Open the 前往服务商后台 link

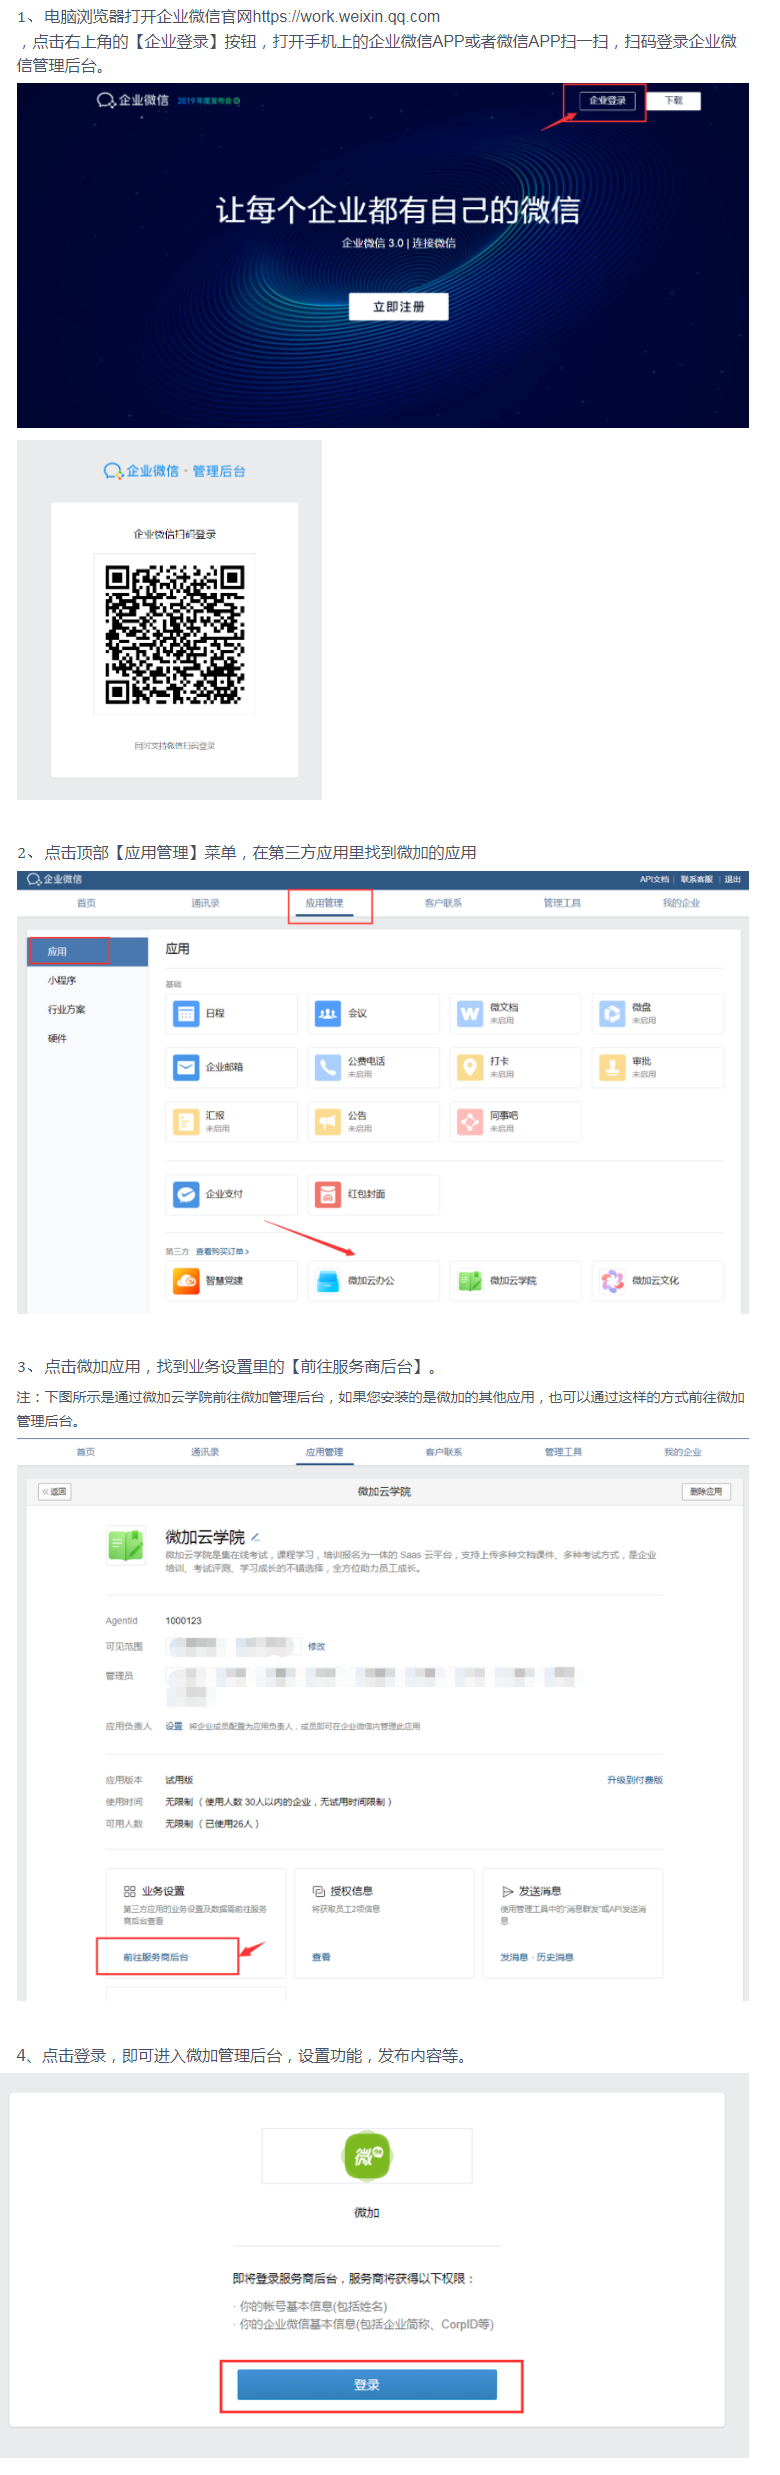[156, 1957]
